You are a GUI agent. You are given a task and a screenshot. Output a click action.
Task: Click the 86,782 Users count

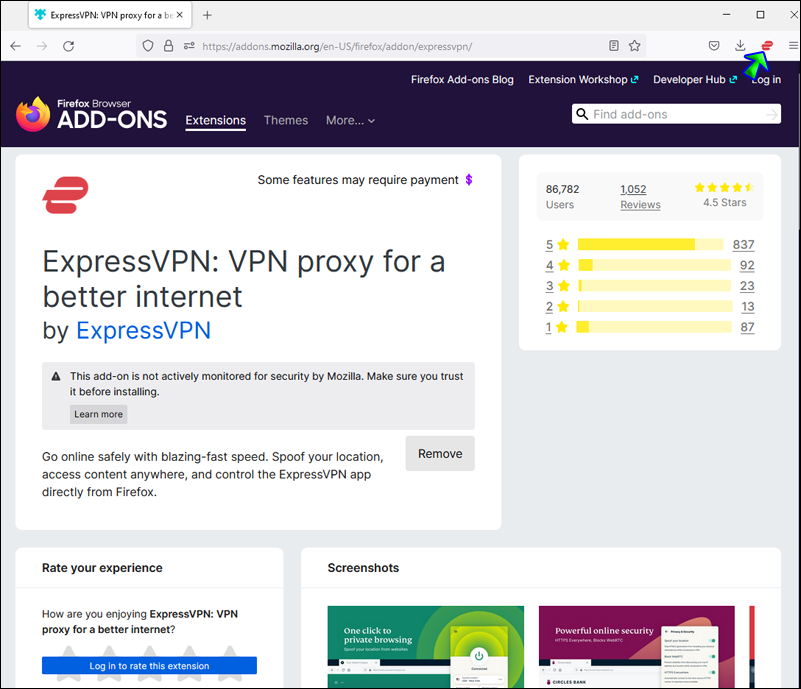pos(562,197)
